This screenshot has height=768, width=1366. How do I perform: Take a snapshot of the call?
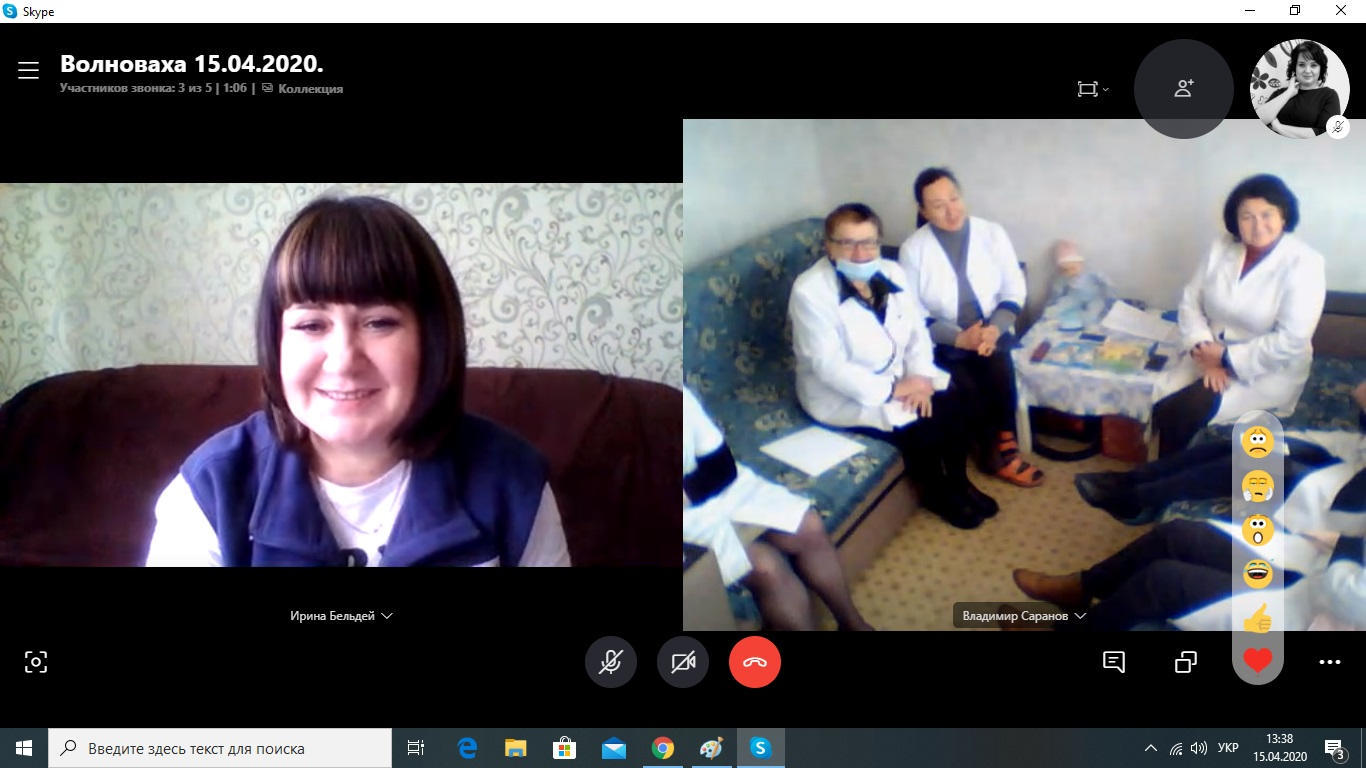[x=36, y=662]
